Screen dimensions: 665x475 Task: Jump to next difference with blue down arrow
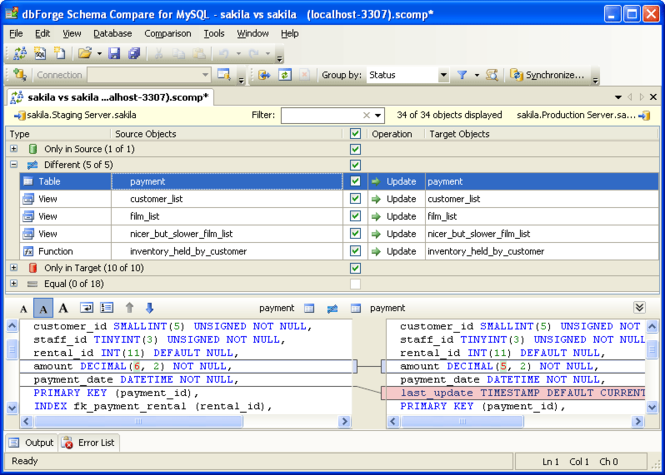coord(149,308)
